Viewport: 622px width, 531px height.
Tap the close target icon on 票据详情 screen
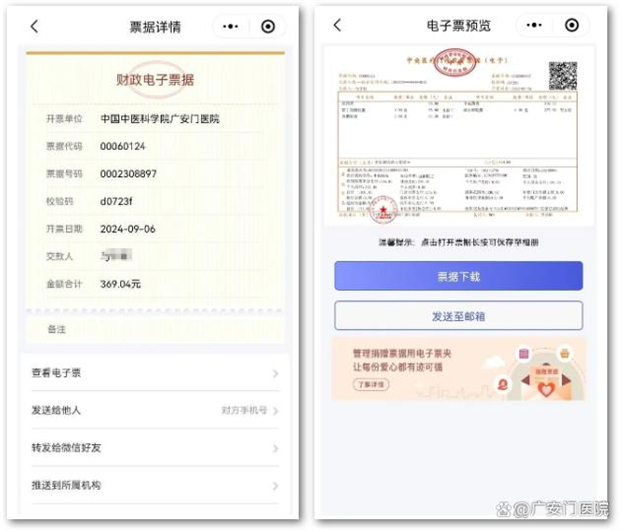pyautogui.click(x=268, y=27)
